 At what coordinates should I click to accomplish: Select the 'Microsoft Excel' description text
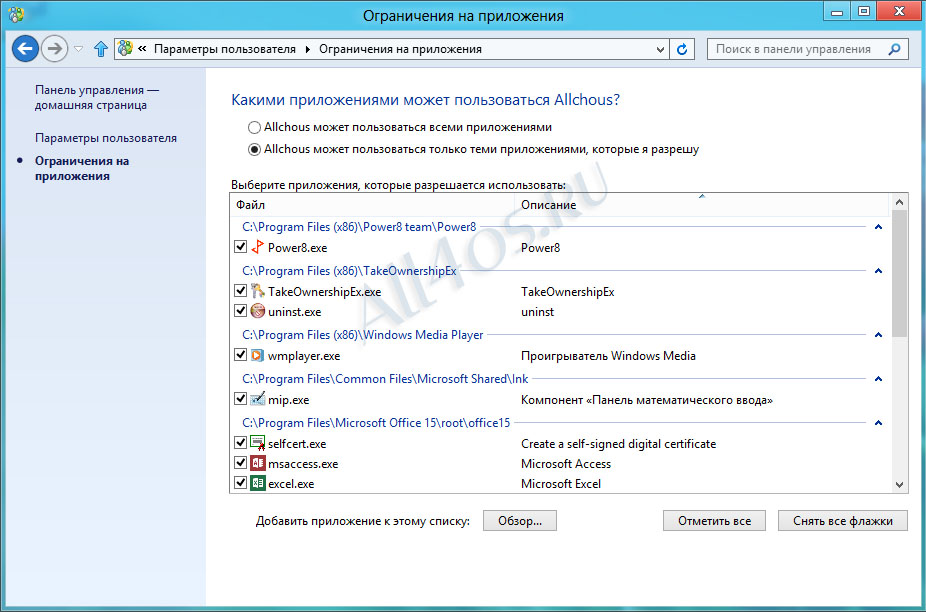(x=561, y=483)
